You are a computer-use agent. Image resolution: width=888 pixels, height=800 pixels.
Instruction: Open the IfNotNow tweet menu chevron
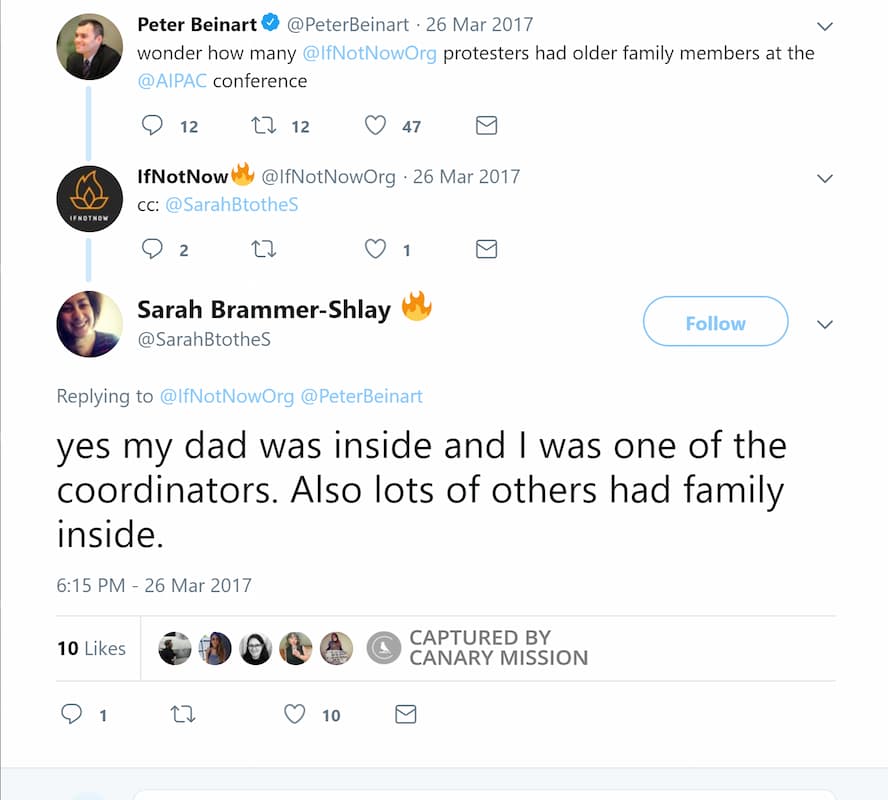824,178
